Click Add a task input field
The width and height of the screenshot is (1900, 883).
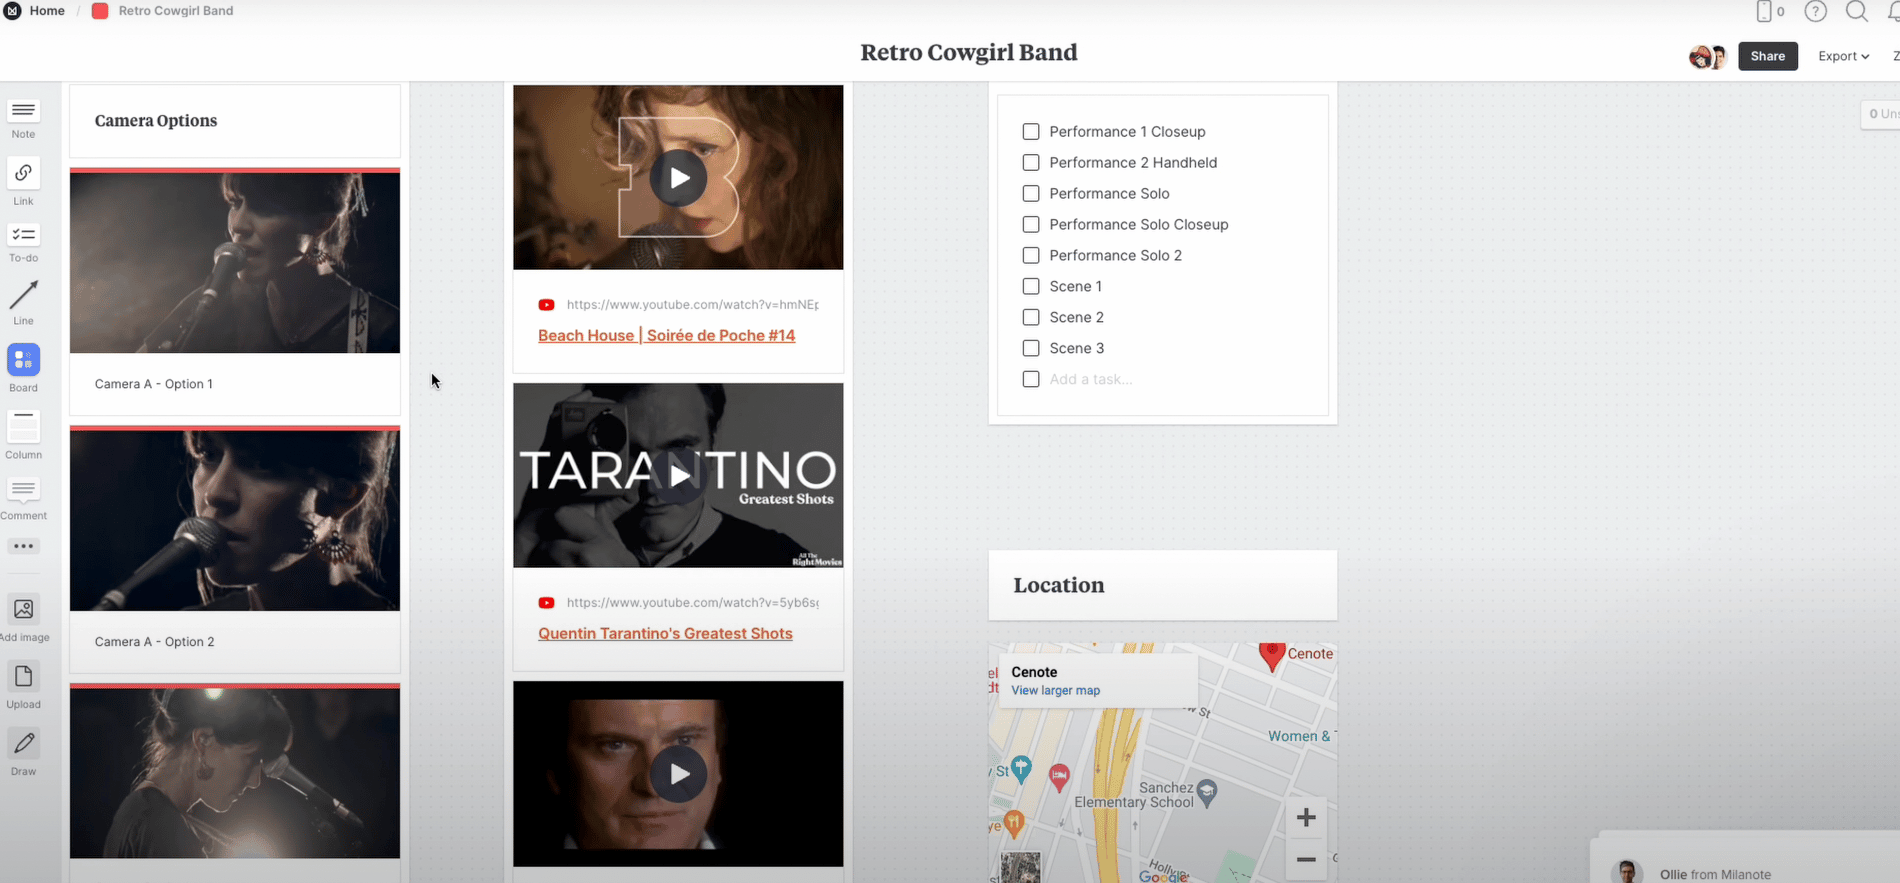point(1091,380)
